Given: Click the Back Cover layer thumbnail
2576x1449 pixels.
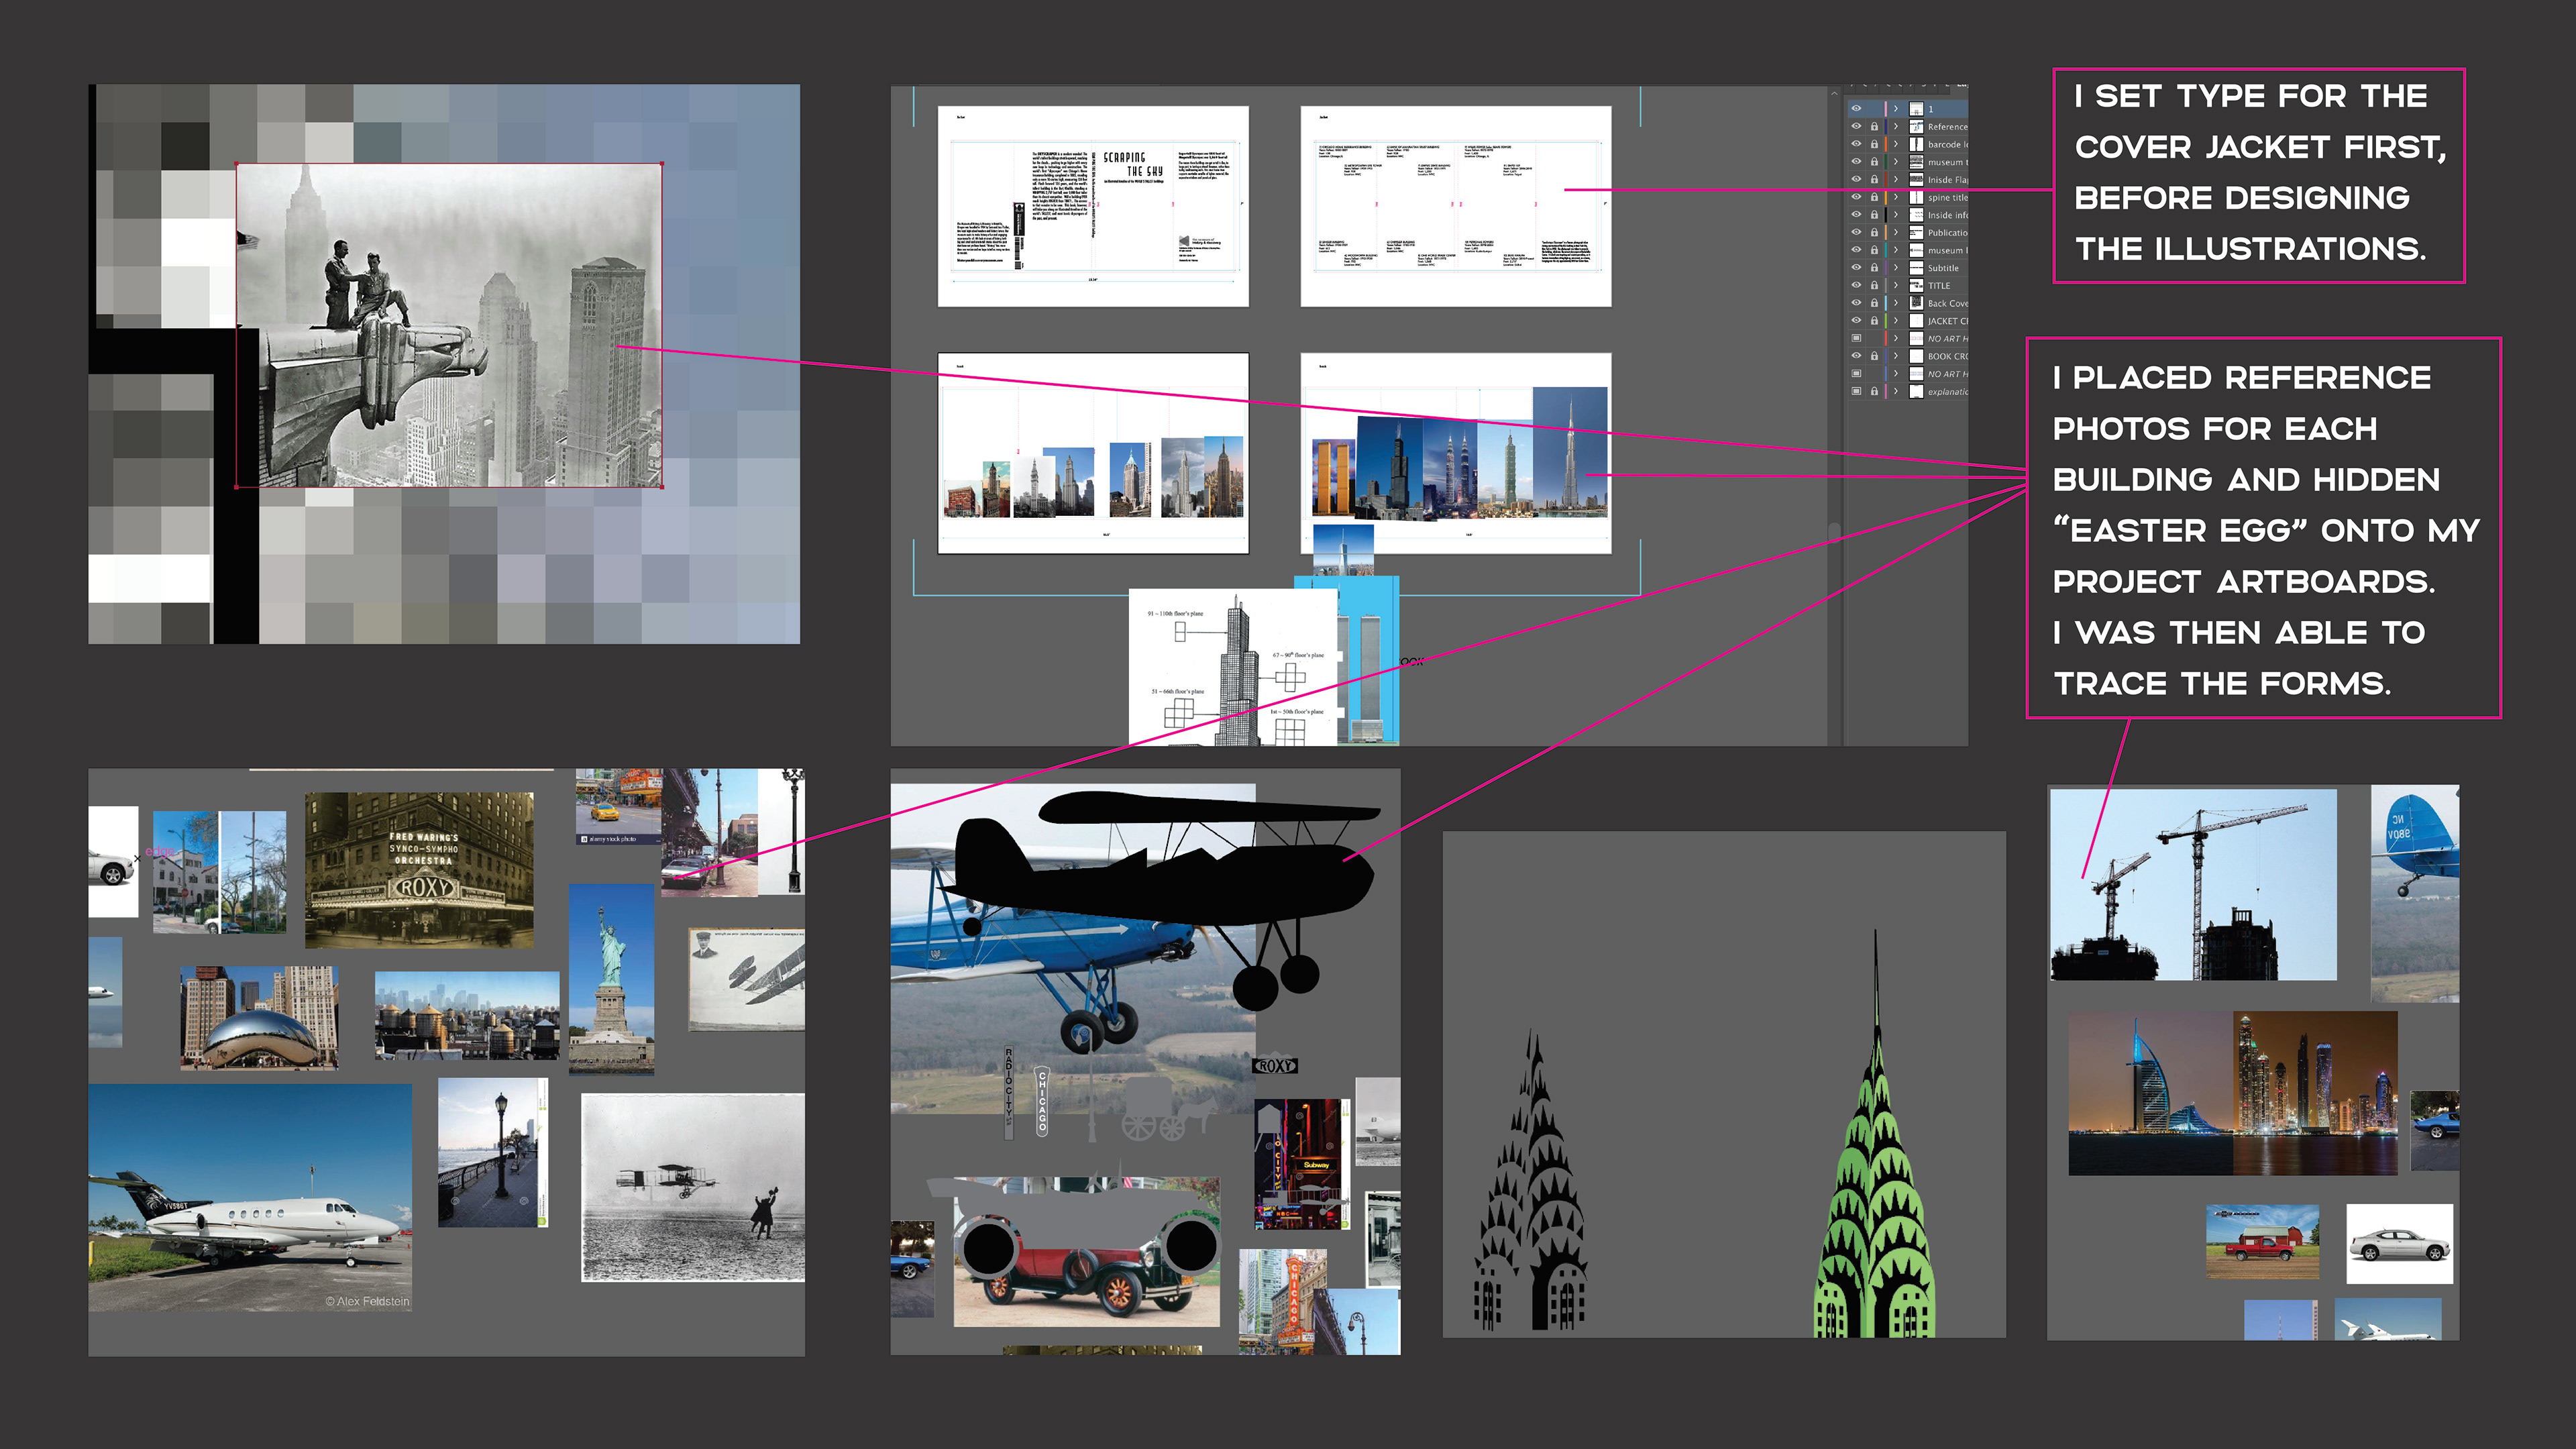Looking at the screenshot, I should 1916,303.
